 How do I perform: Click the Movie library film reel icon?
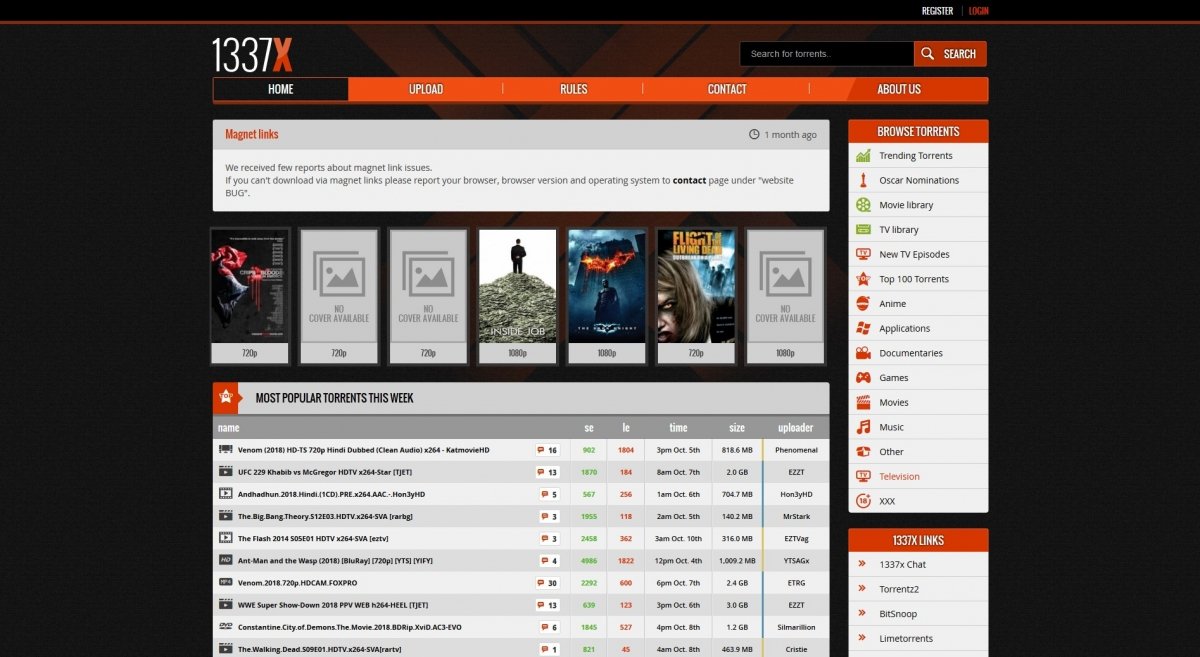point(863,205)
